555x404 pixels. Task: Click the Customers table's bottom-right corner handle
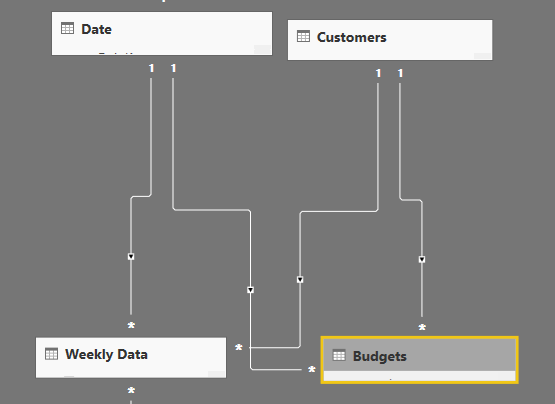coord(482,56)
